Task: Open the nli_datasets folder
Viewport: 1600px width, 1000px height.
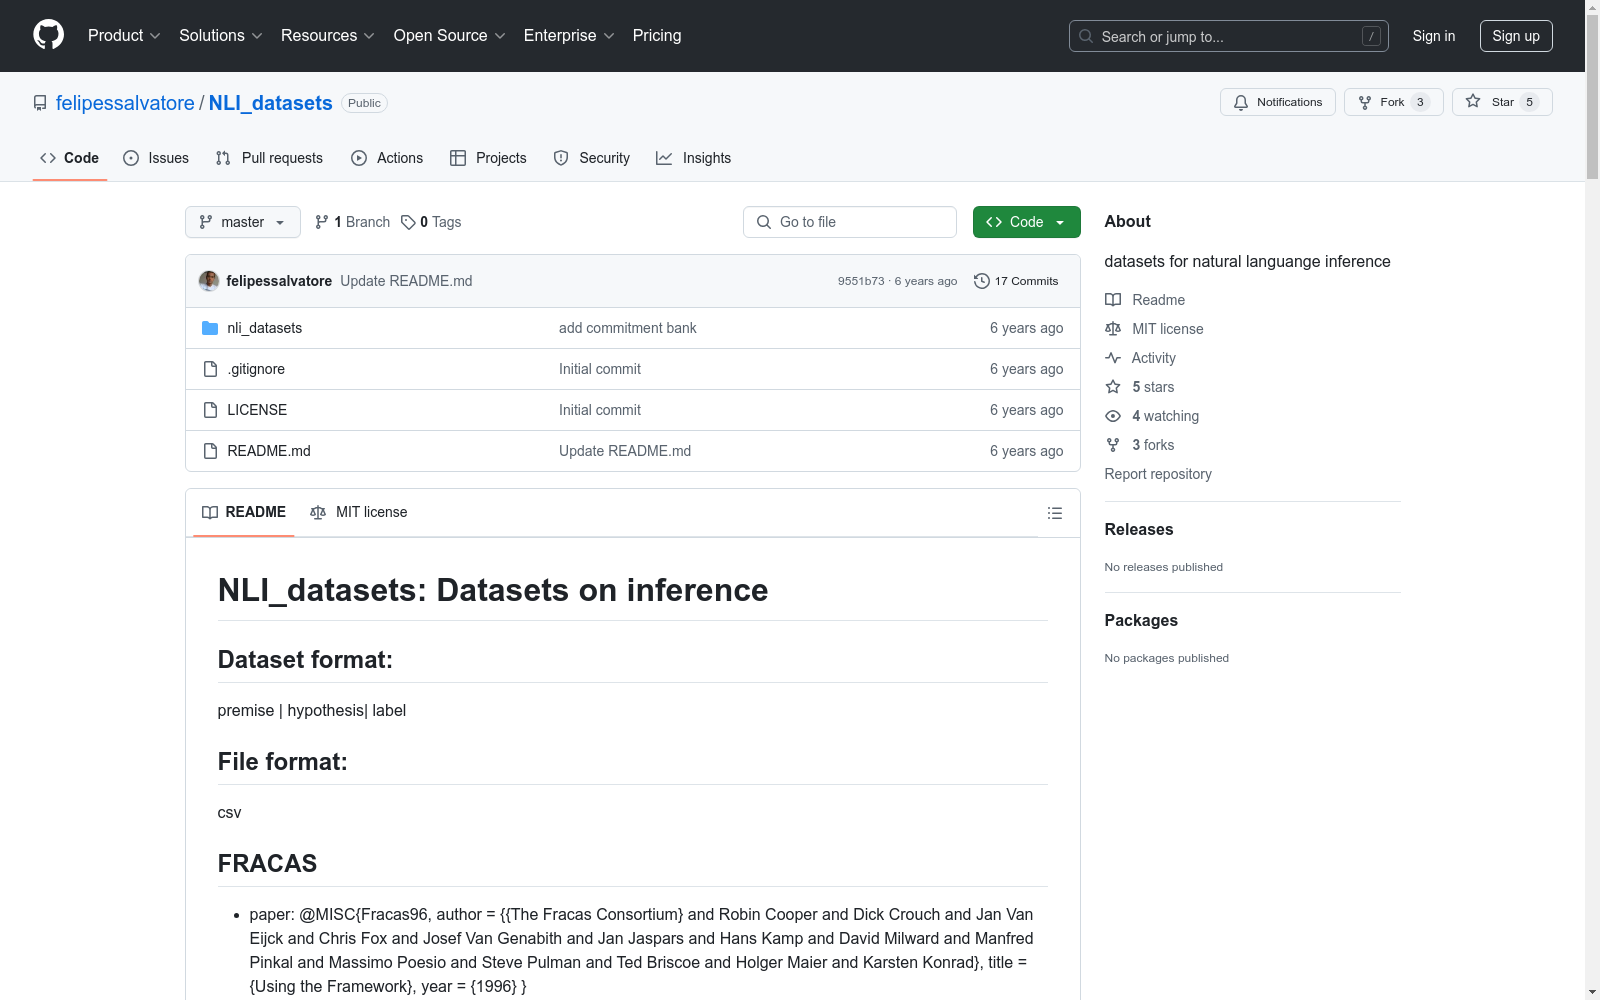Action: (x=264, y=328)
